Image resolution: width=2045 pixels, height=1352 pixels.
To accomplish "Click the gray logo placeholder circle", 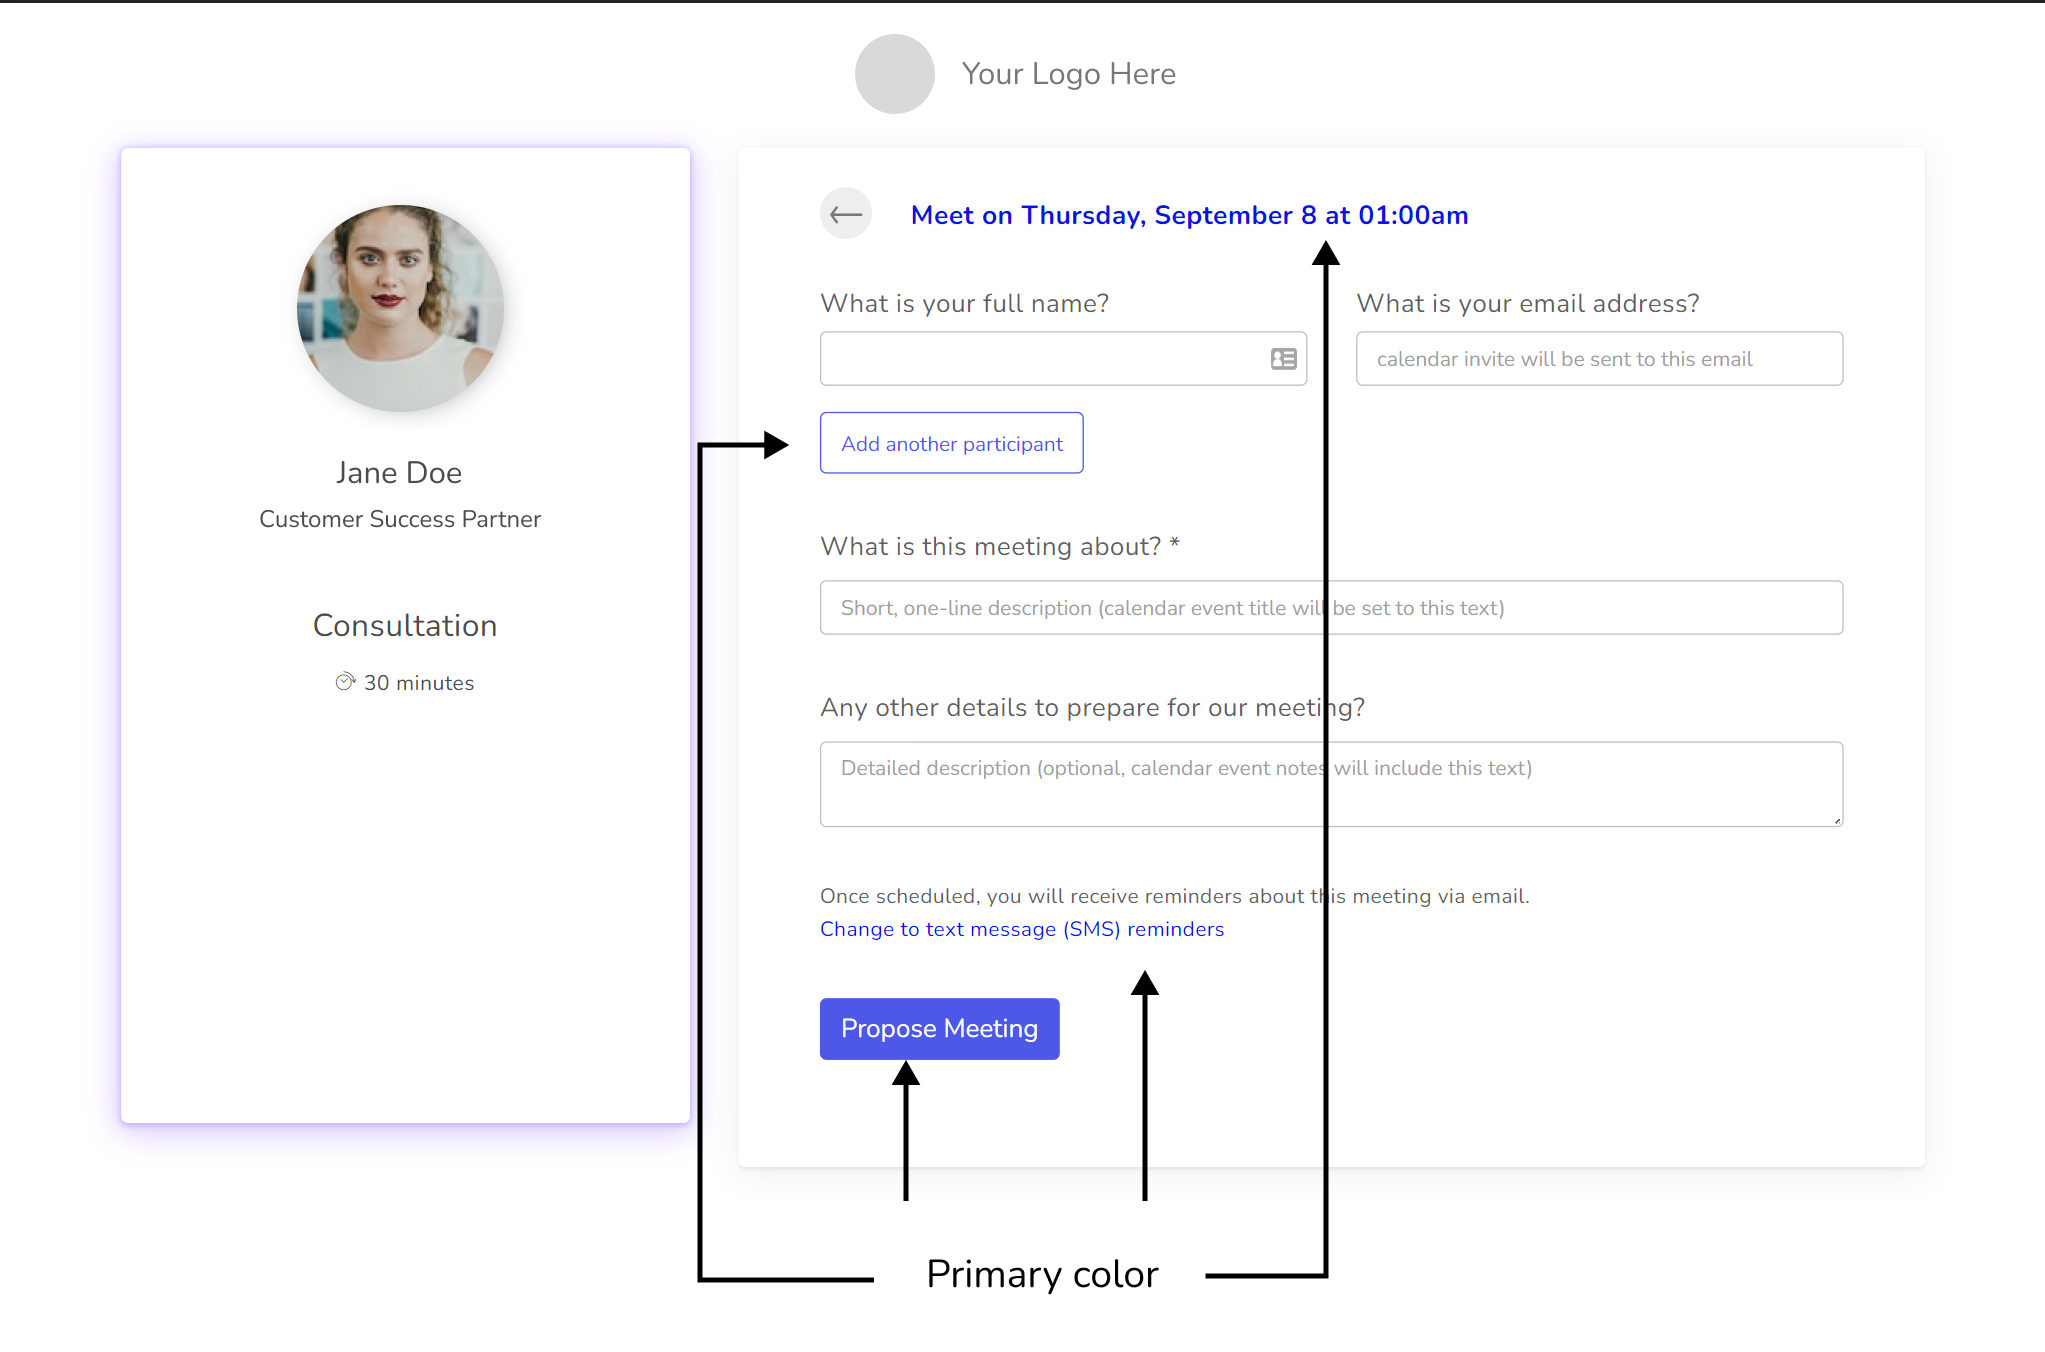I will tap(894, 74).
